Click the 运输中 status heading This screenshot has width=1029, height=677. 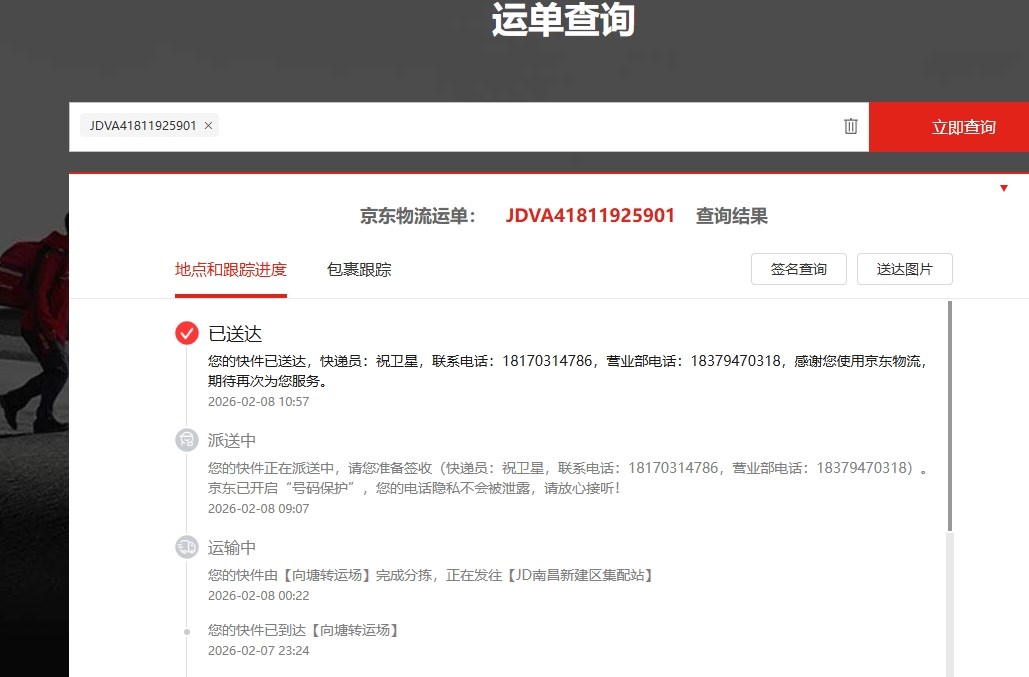(232, 548)
